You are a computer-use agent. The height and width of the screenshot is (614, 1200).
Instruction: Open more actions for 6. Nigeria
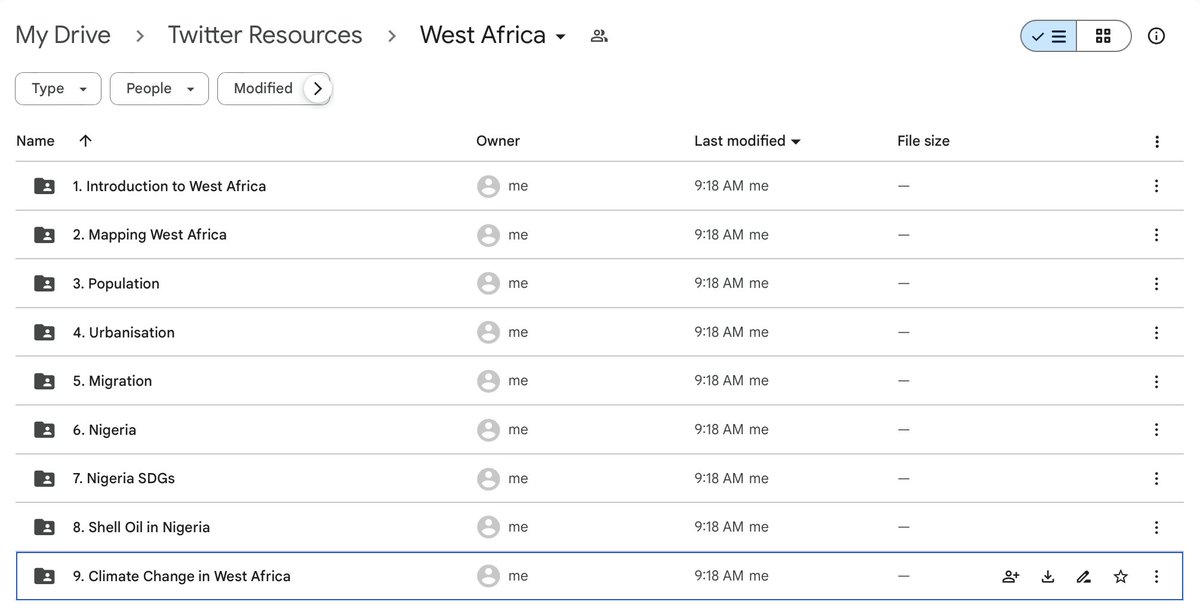[x=1156, y=430]
